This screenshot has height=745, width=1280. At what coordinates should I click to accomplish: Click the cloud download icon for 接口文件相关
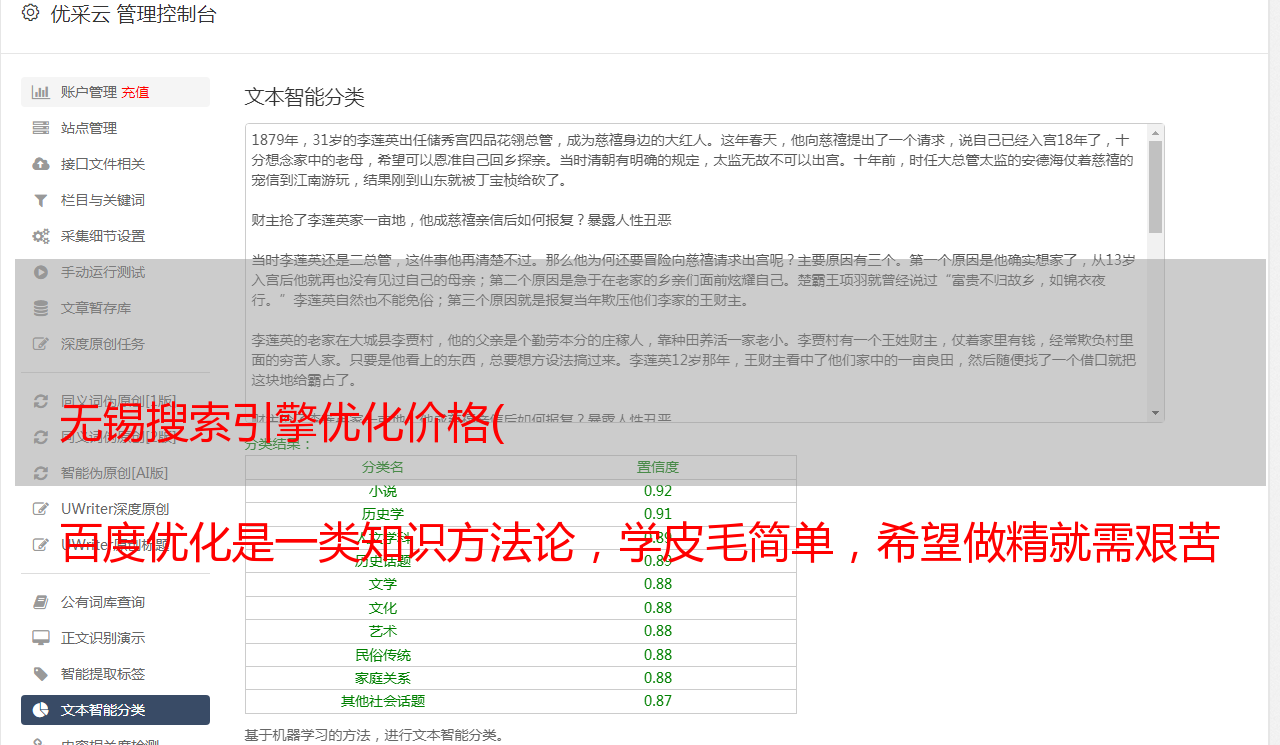(x=41, y=164)
